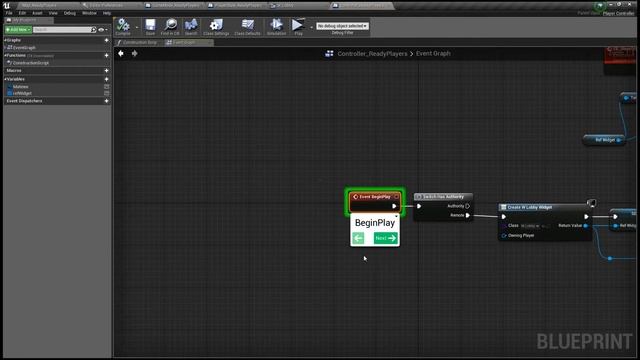Open Class Settings from toolbar
Viewport: 640px width, 360px height.
coord(216,27)
